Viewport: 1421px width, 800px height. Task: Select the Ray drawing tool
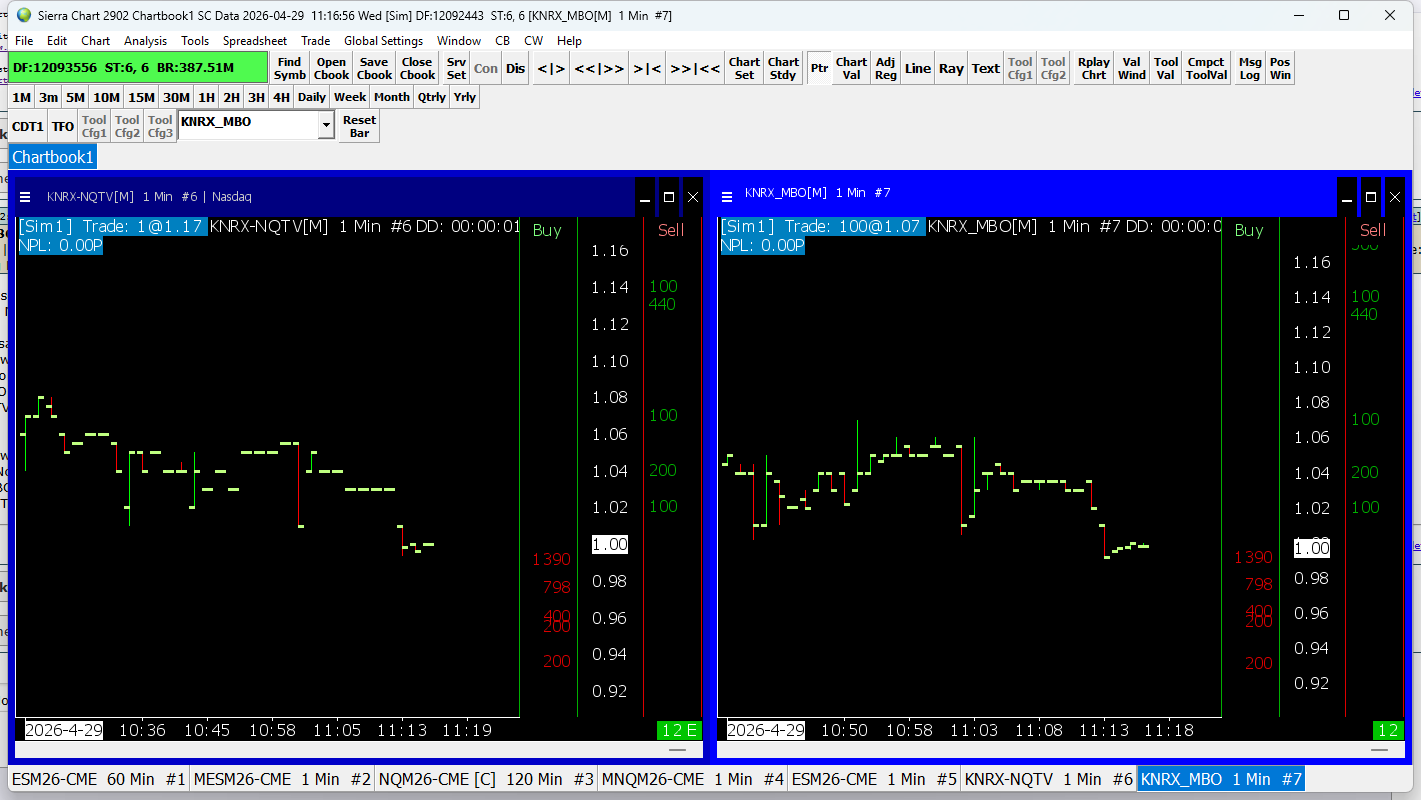pos(951,68)
